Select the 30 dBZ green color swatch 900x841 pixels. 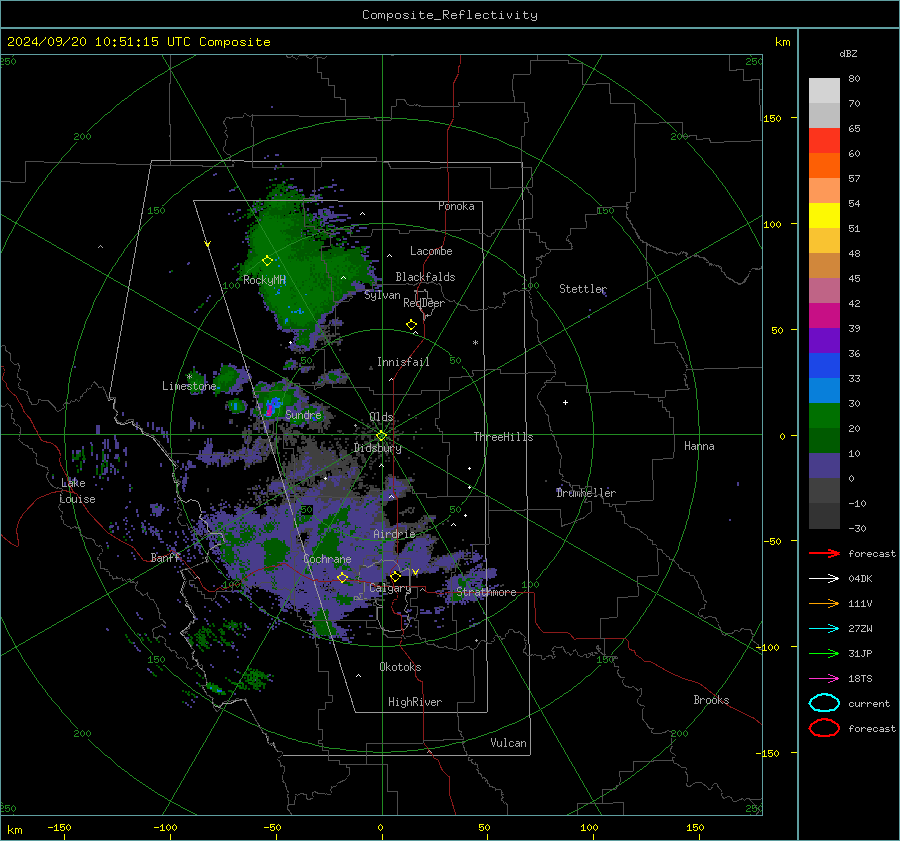824,415
